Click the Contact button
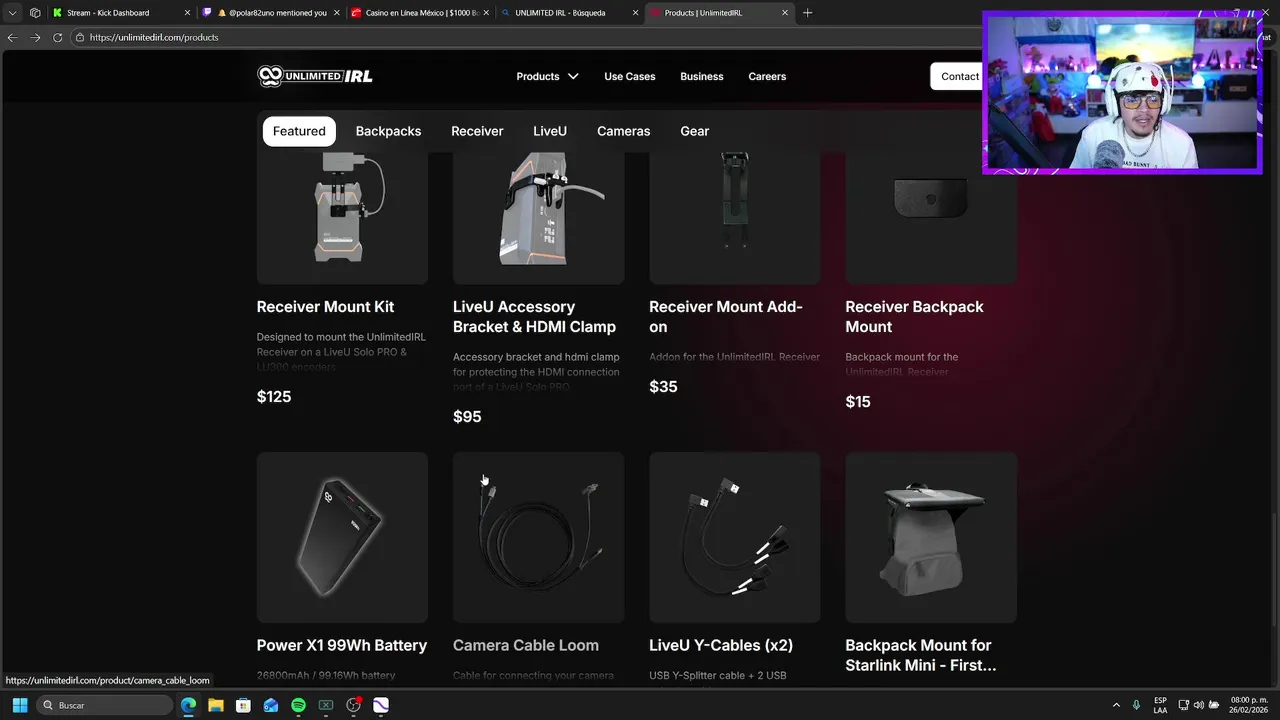Viewport: 1280px width, 720px height. 957,76
